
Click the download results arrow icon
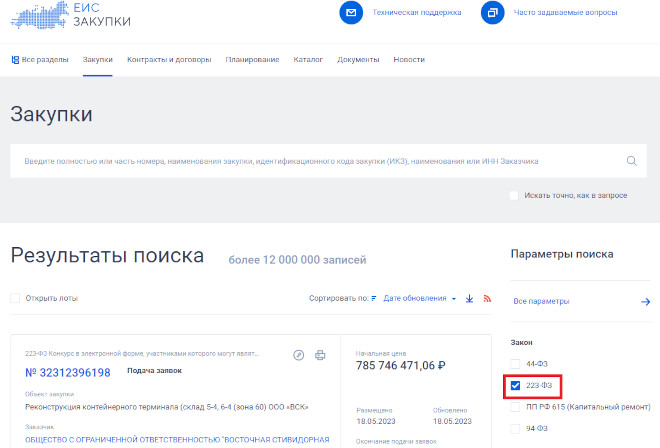tap(469, 299)
